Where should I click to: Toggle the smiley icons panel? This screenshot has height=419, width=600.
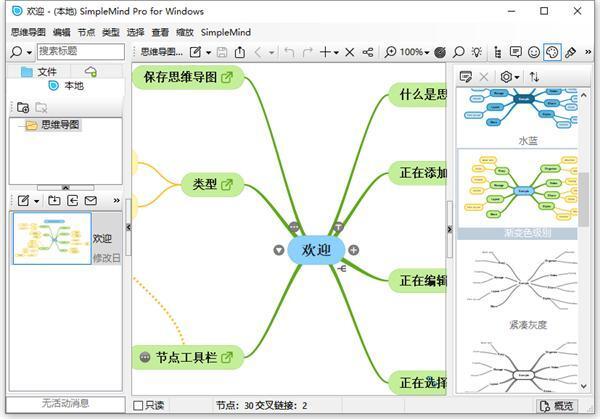(x=534, y=52)
